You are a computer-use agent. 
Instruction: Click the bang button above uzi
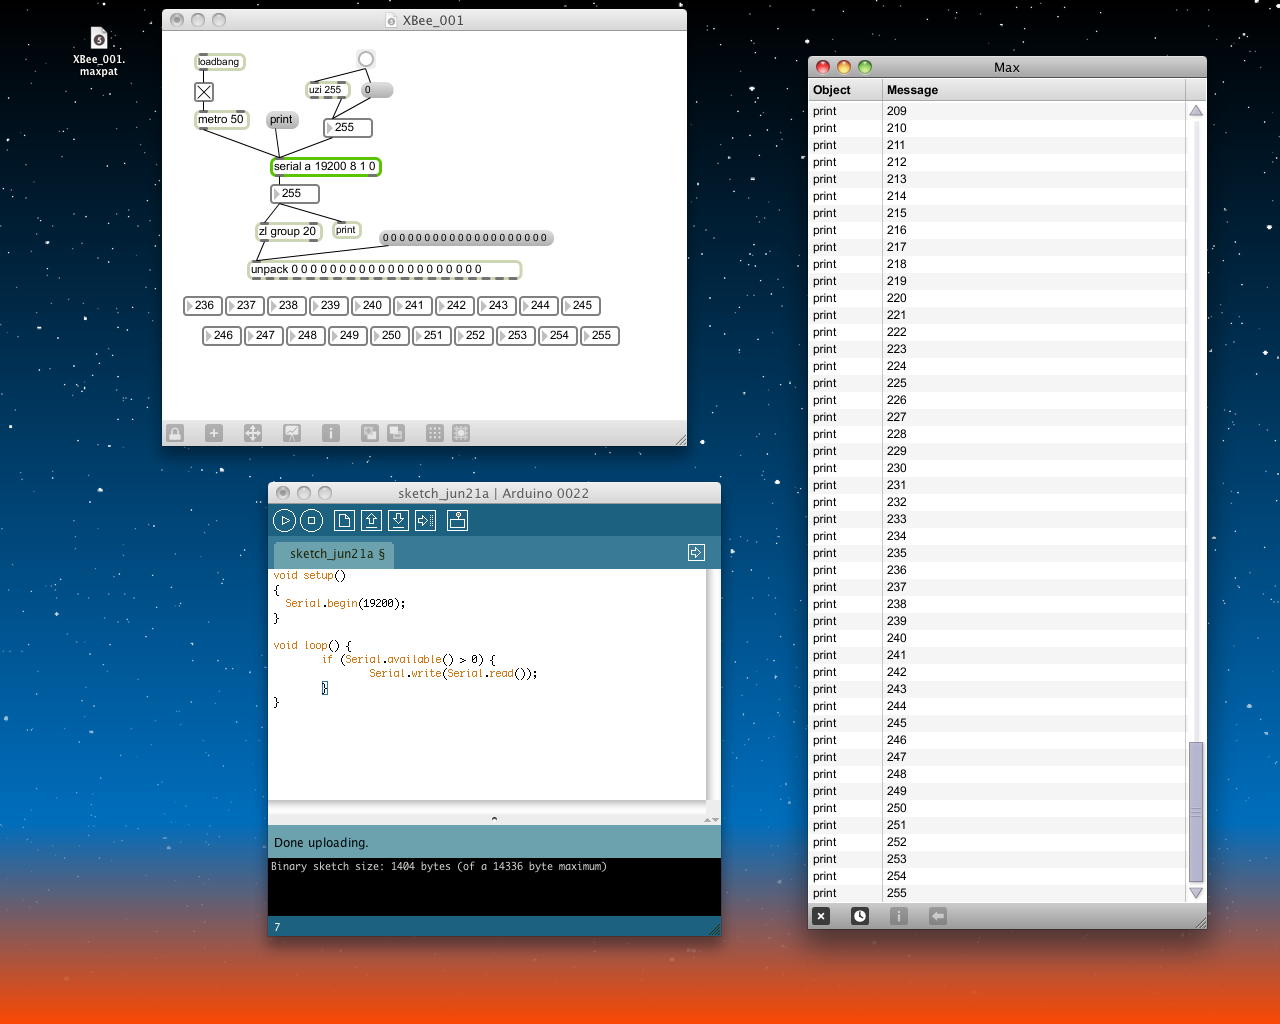point(366,60)
